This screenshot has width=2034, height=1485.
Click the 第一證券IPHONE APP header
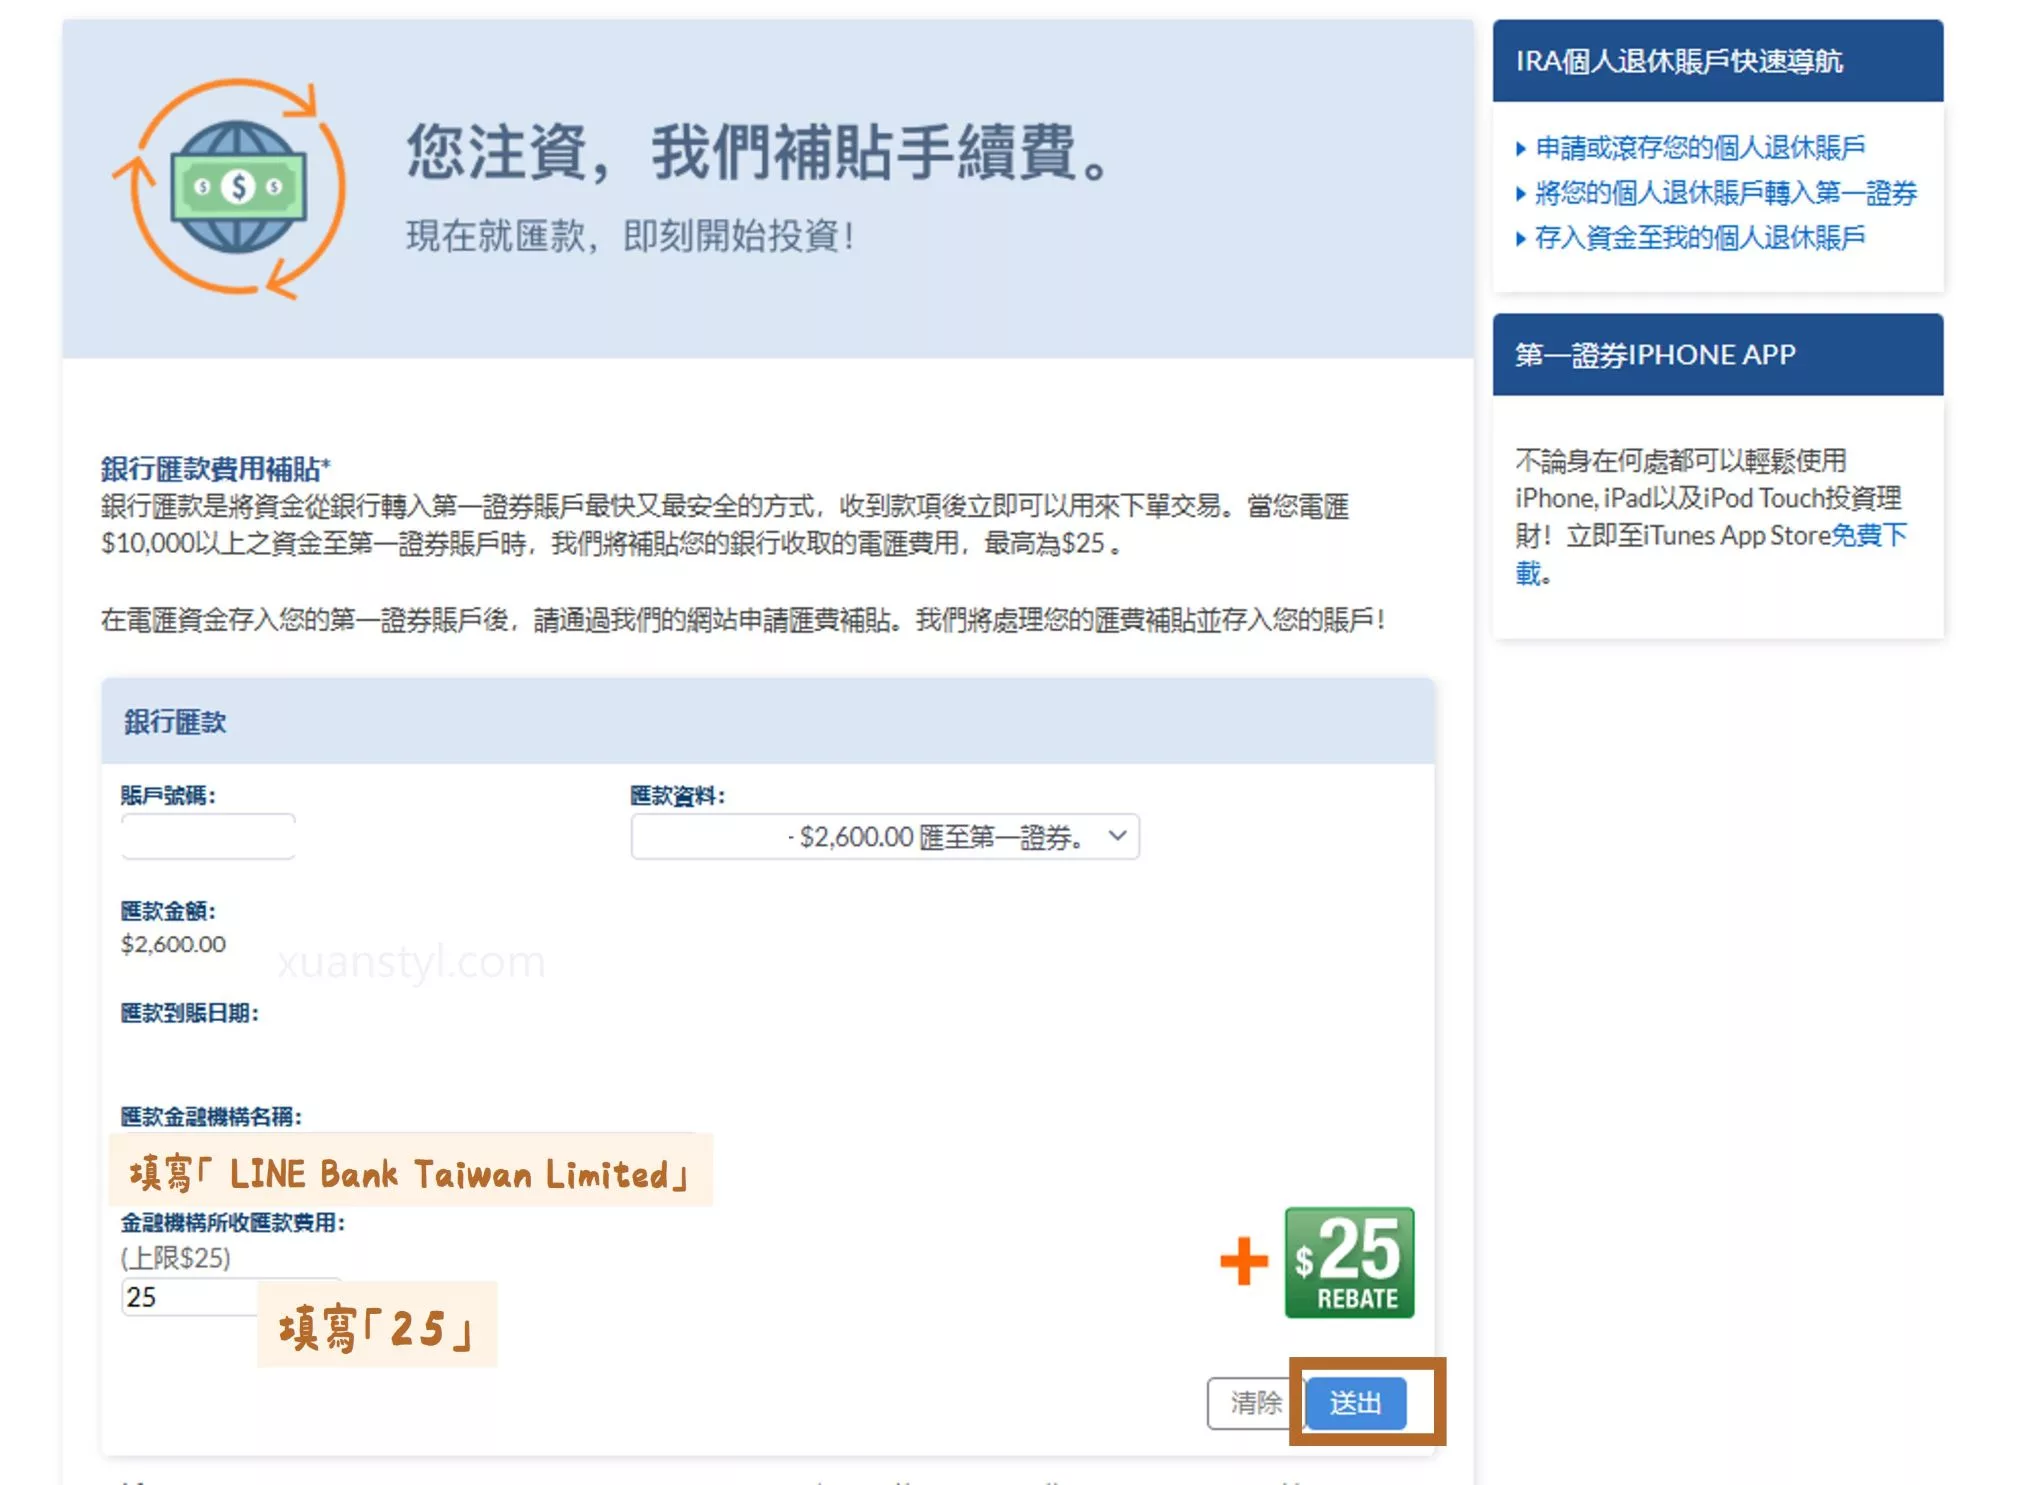(x=1717, y=355)
